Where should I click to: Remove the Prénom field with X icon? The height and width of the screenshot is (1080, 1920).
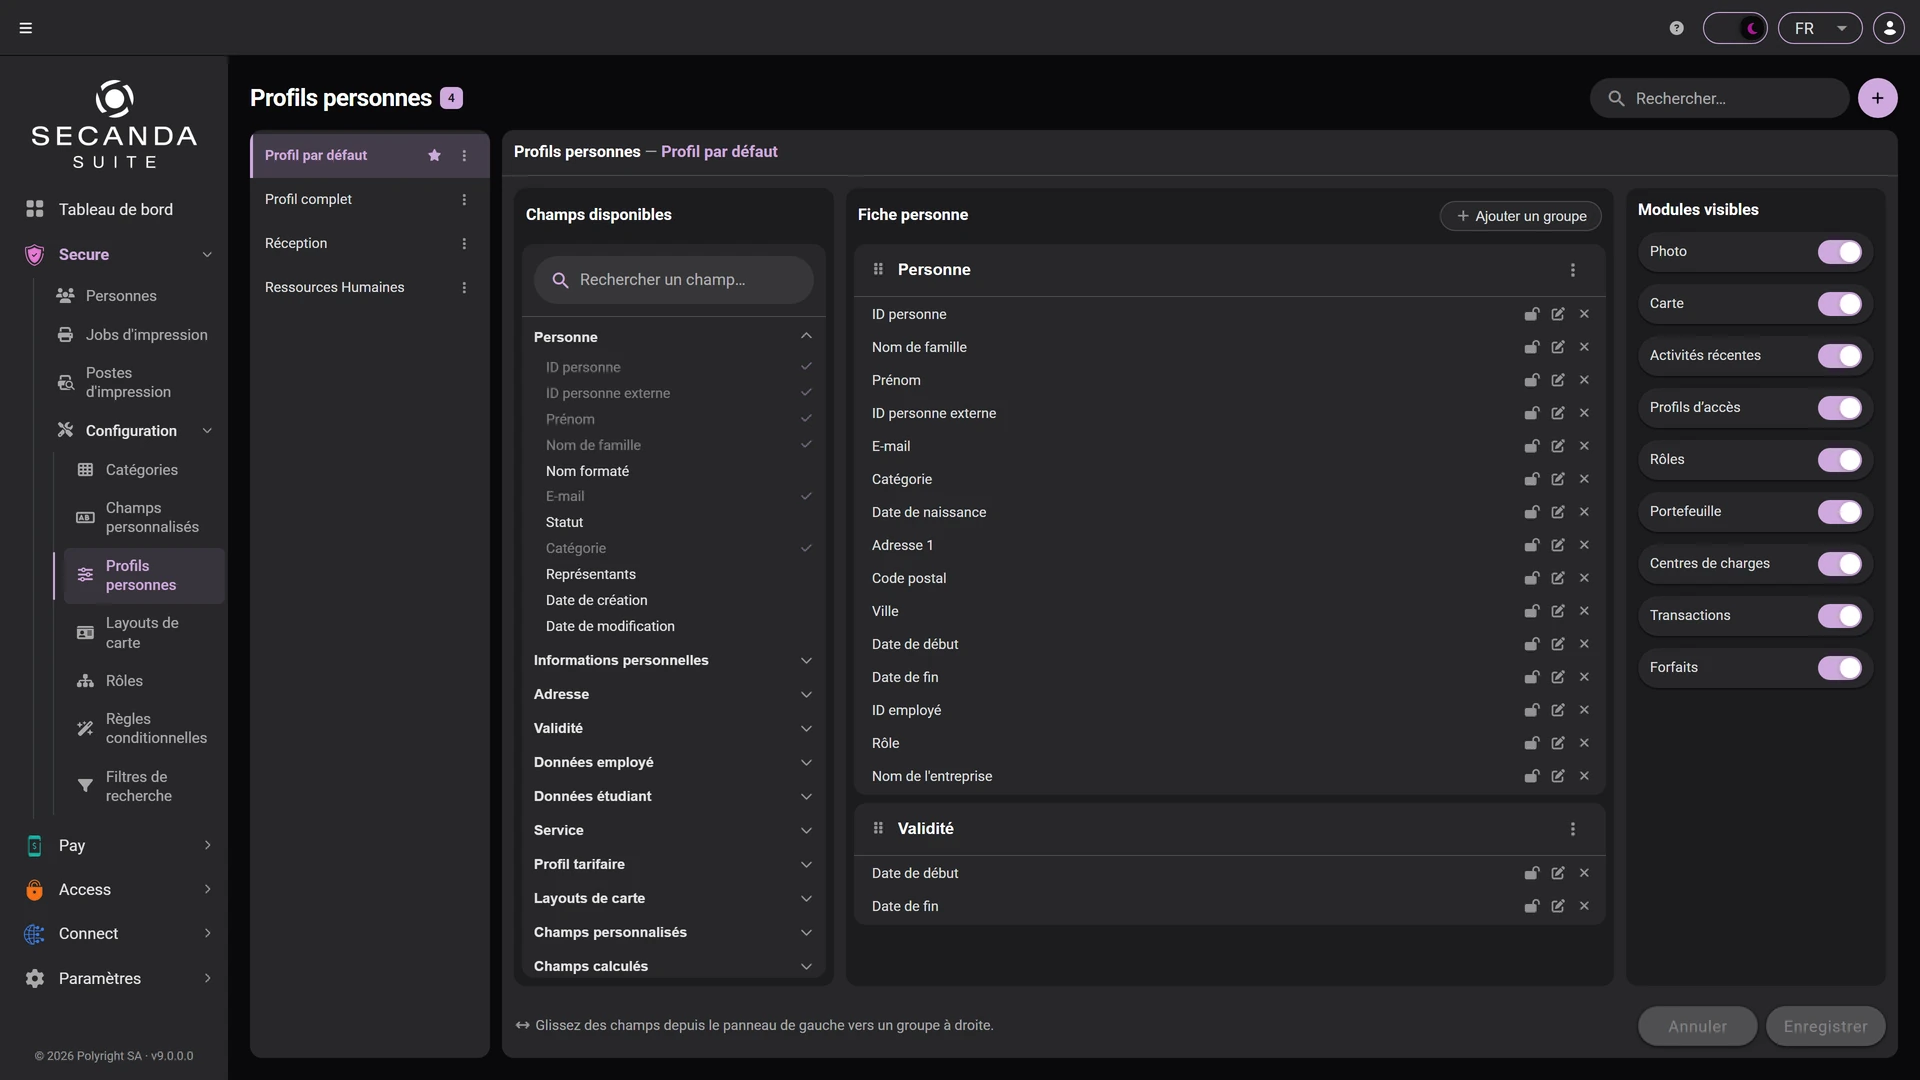[x=1584, y=380]
